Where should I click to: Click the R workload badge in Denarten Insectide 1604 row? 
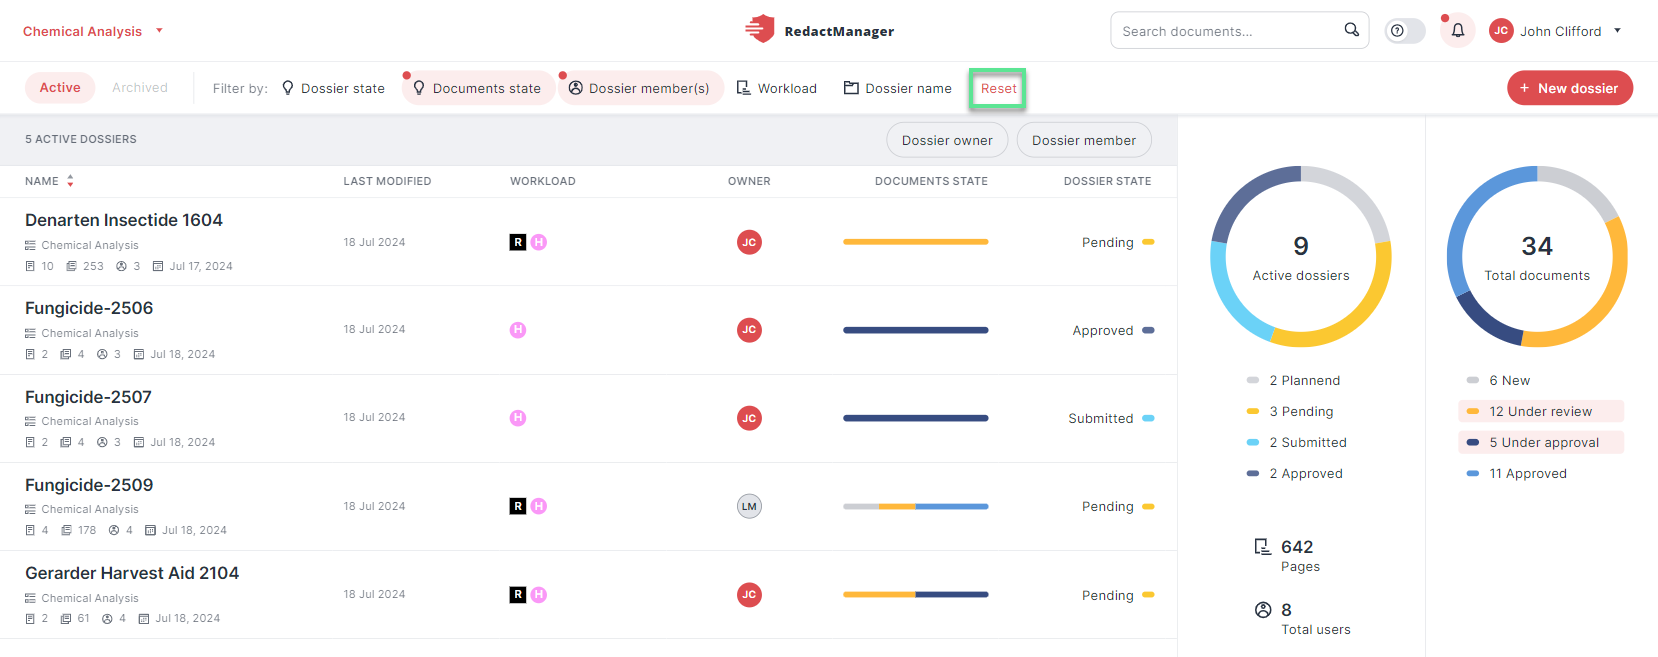518,242
